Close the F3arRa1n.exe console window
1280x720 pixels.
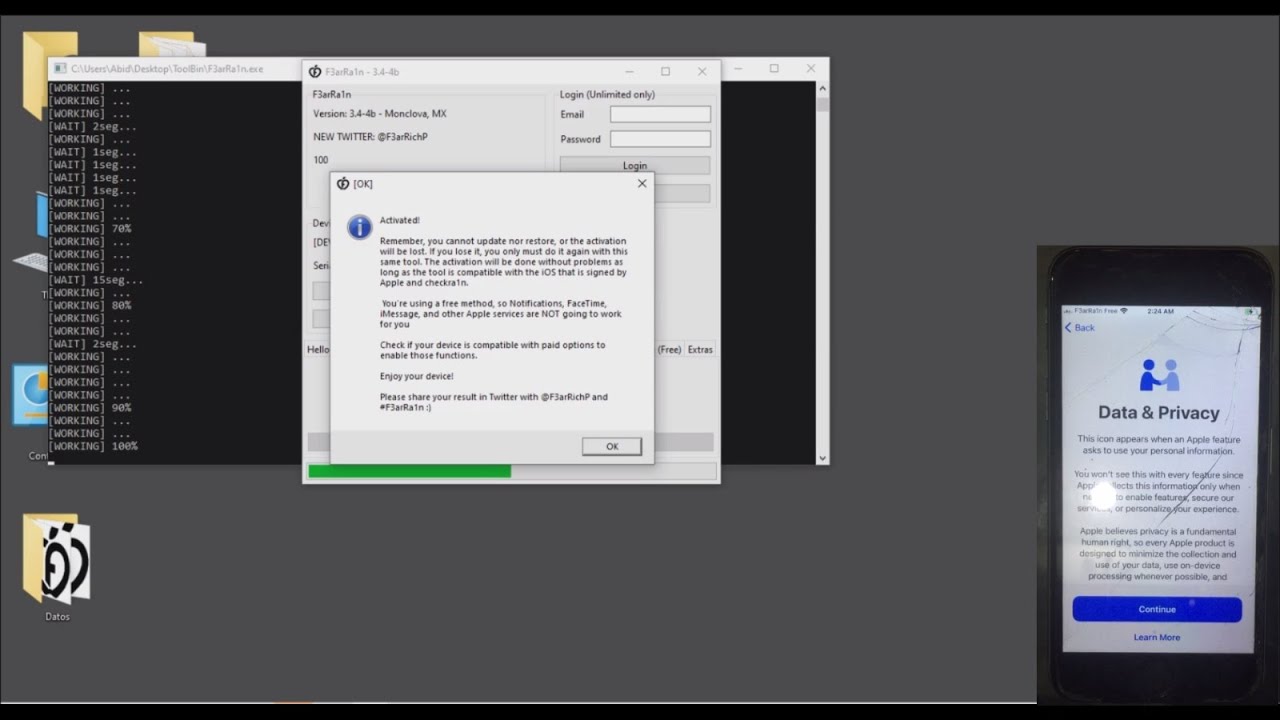(811, 69)
